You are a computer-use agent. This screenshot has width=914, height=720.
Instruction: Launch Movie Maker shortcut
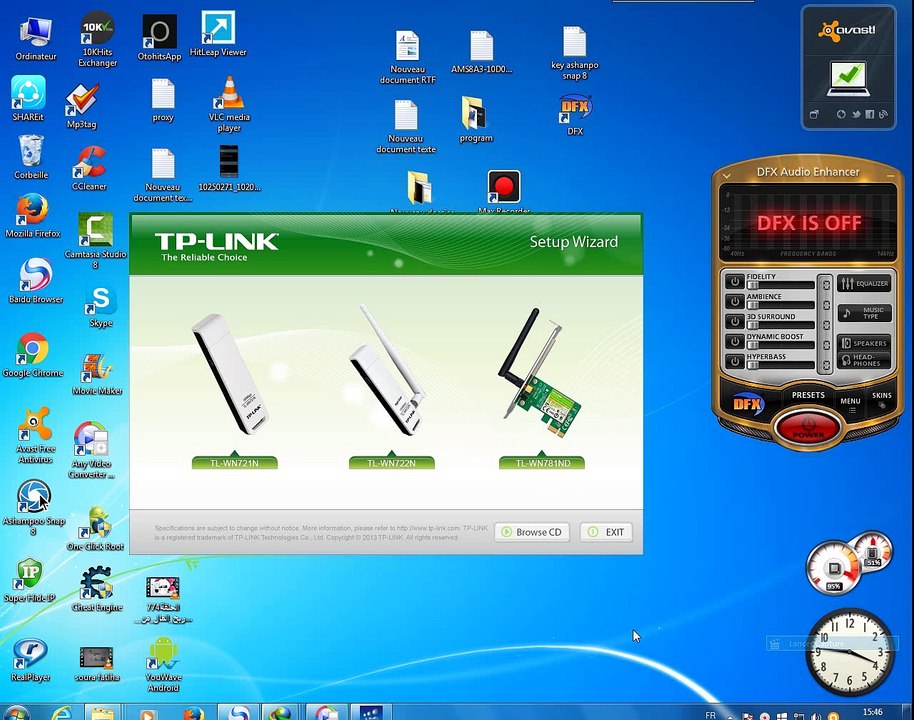pos(97,374)
